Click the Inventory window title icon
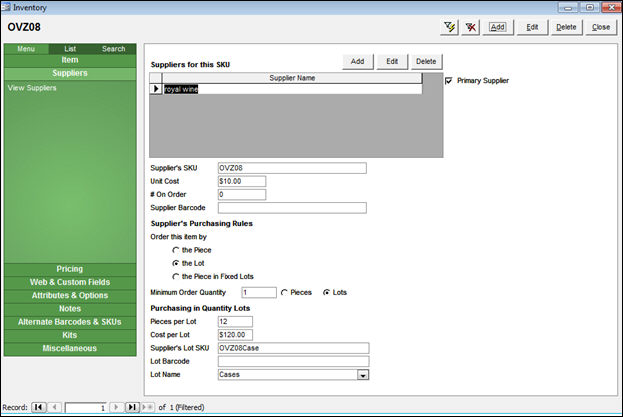The image size is (623, 417). click(6, 7)
